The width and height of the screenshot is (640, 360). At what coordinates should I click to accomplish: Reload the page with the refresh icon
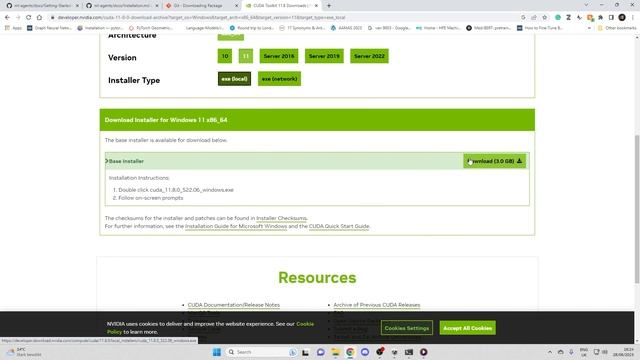click(x=29, y=18)
